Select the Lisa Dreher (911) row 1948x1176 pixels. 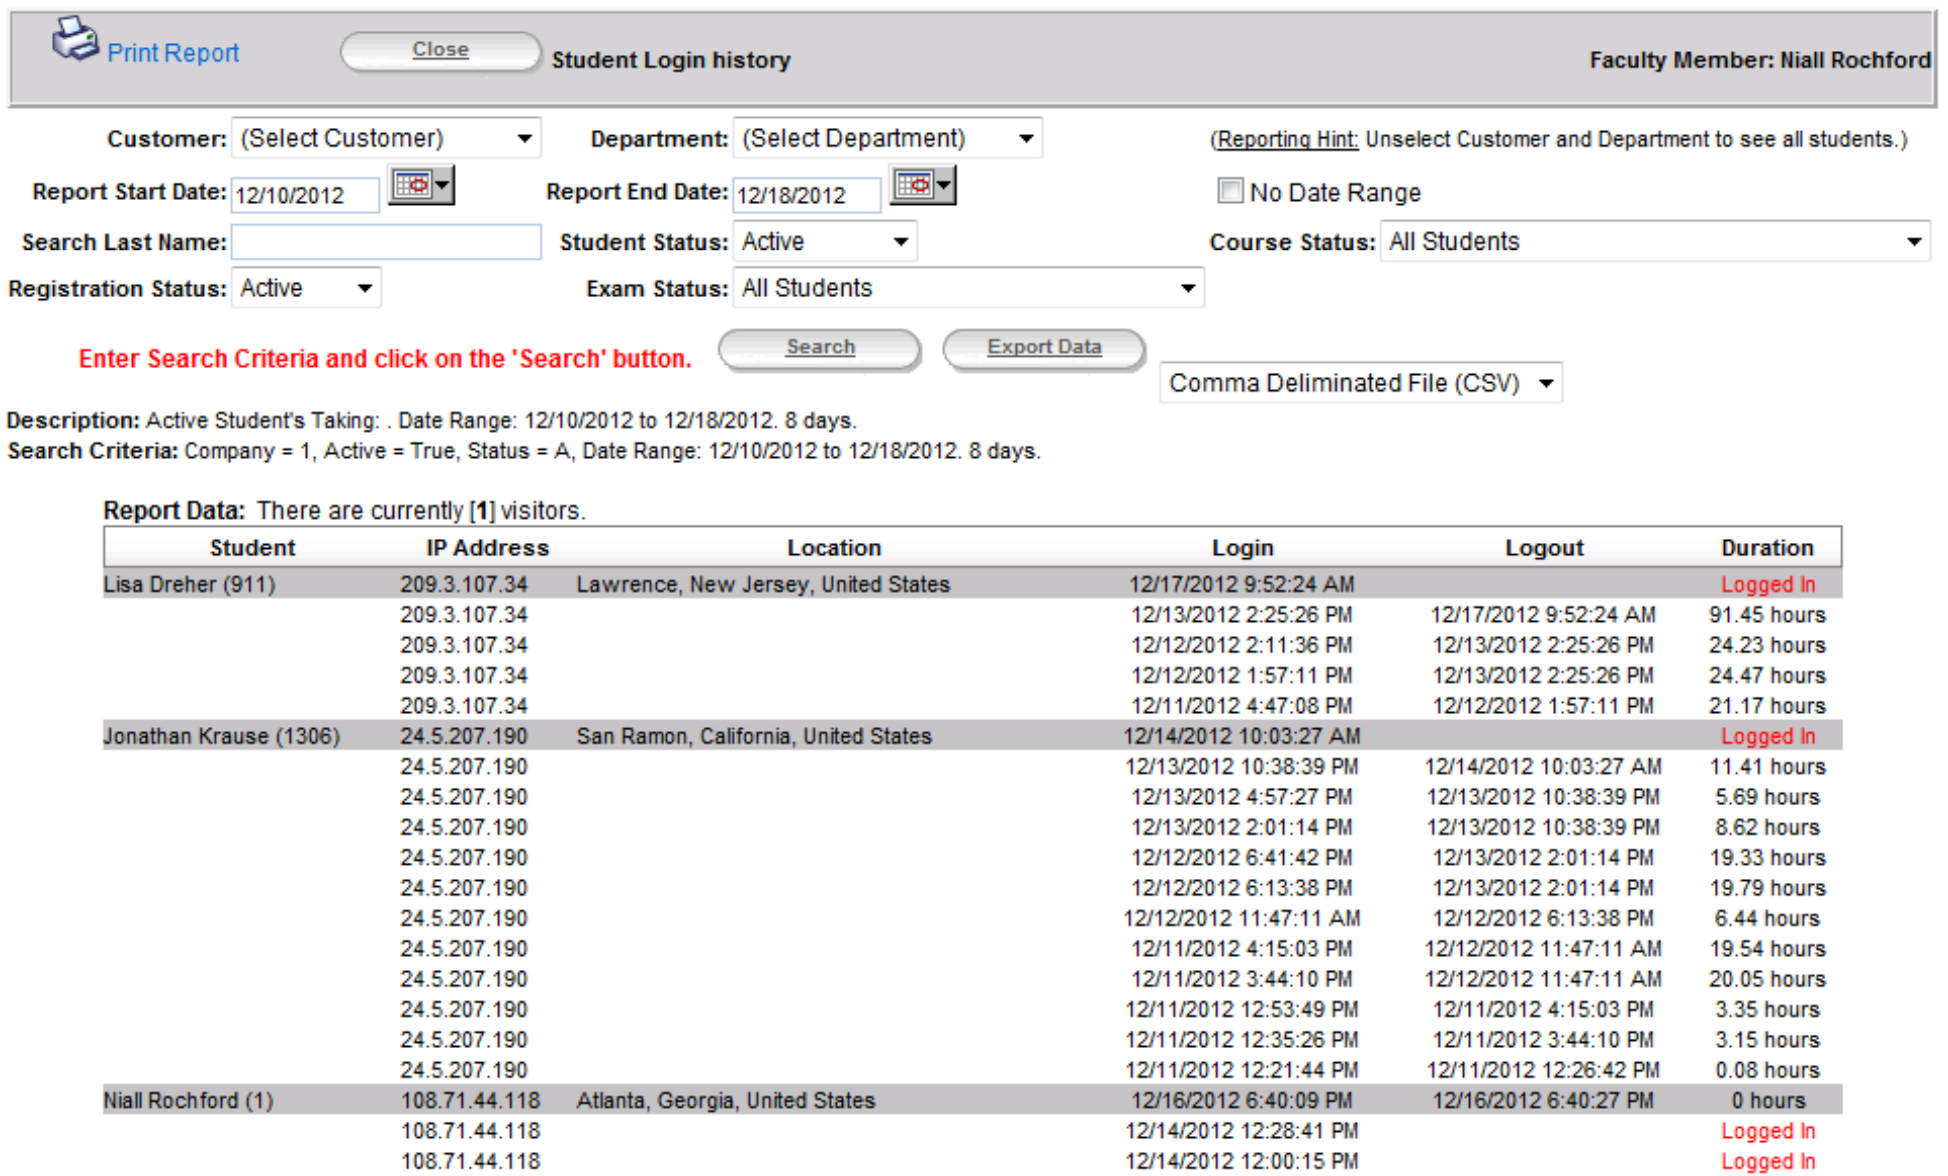[x=972, y=584]
